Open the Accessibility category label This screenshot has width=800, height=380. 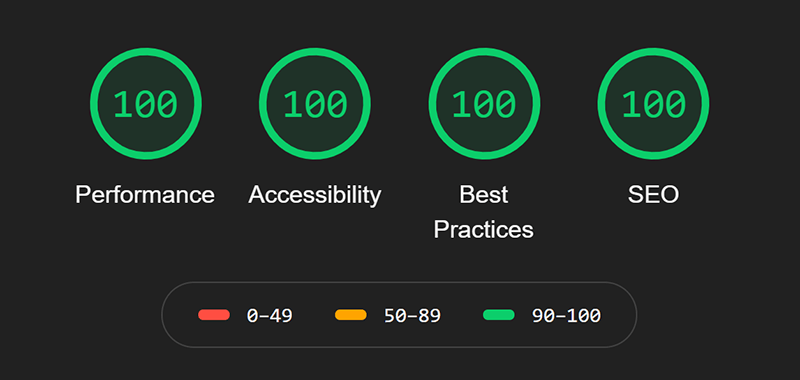(315, 195)
